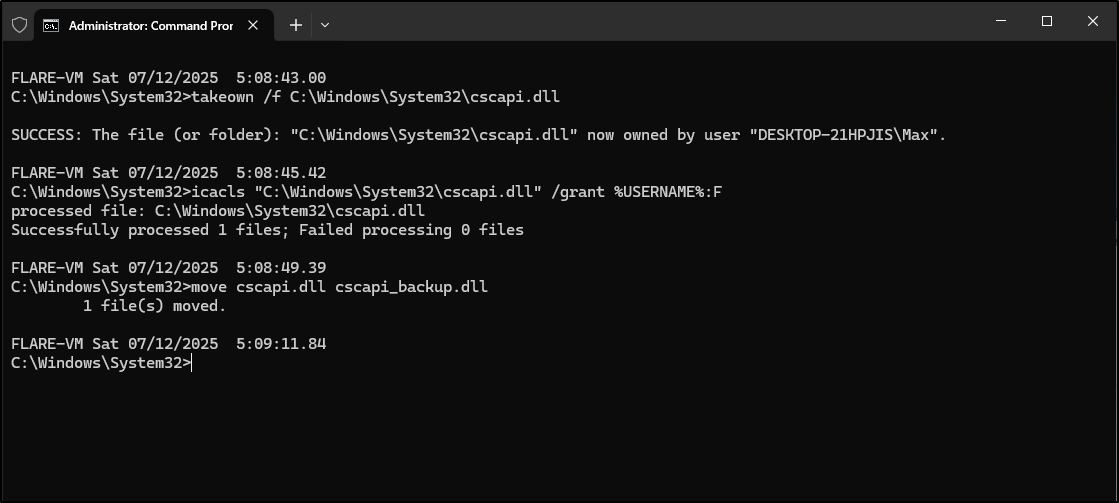Click the Command Prompt tab icon

(51, 26)
